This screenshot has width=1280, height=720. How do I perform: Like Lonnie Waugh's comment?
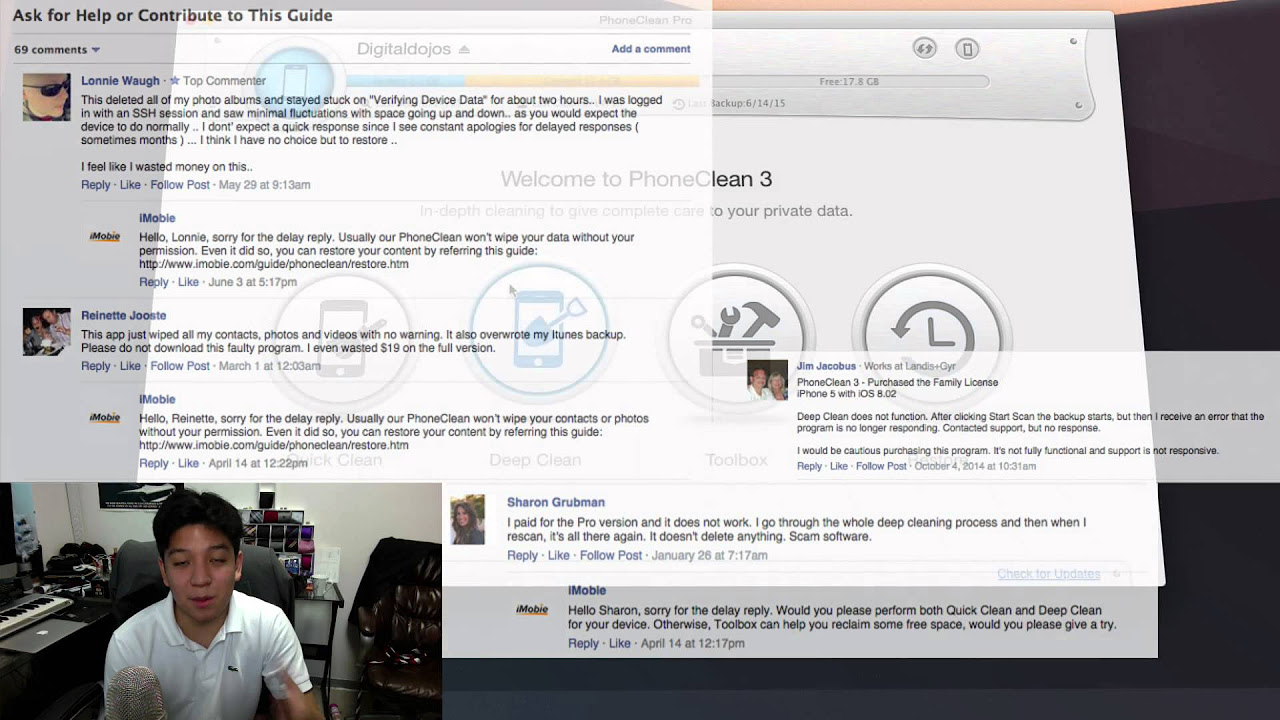pyautogui.click(x=130, y=185)
